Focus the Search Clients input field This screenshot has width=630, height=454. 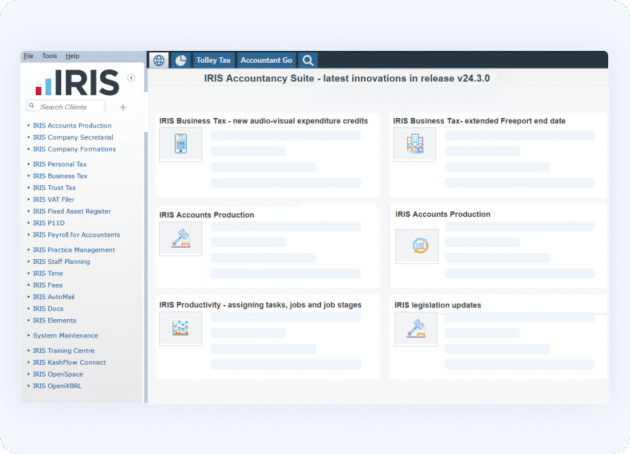(66, 106)
